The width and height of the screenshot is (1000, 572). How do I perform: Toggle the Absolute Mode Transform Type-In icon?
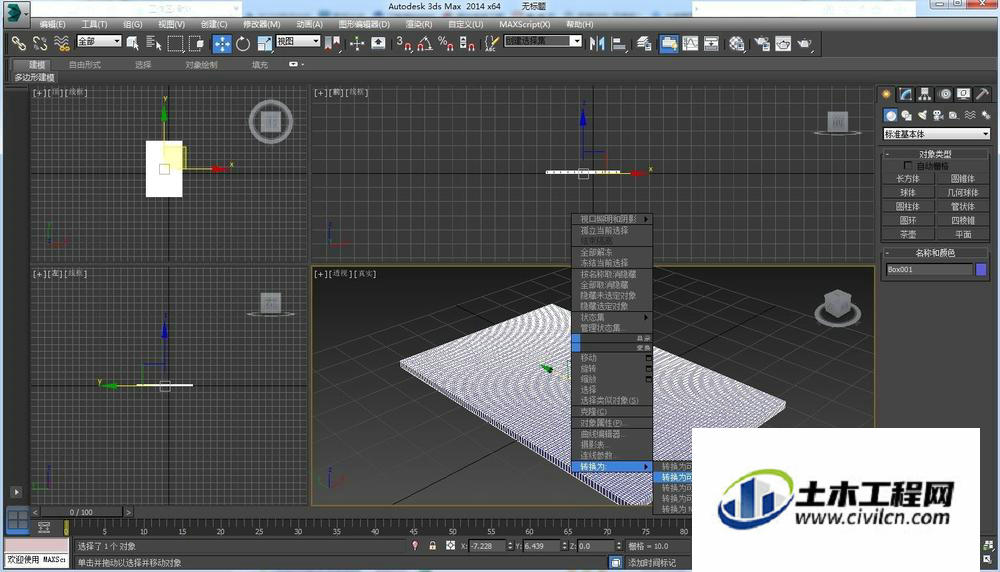[x=450, y=546]
